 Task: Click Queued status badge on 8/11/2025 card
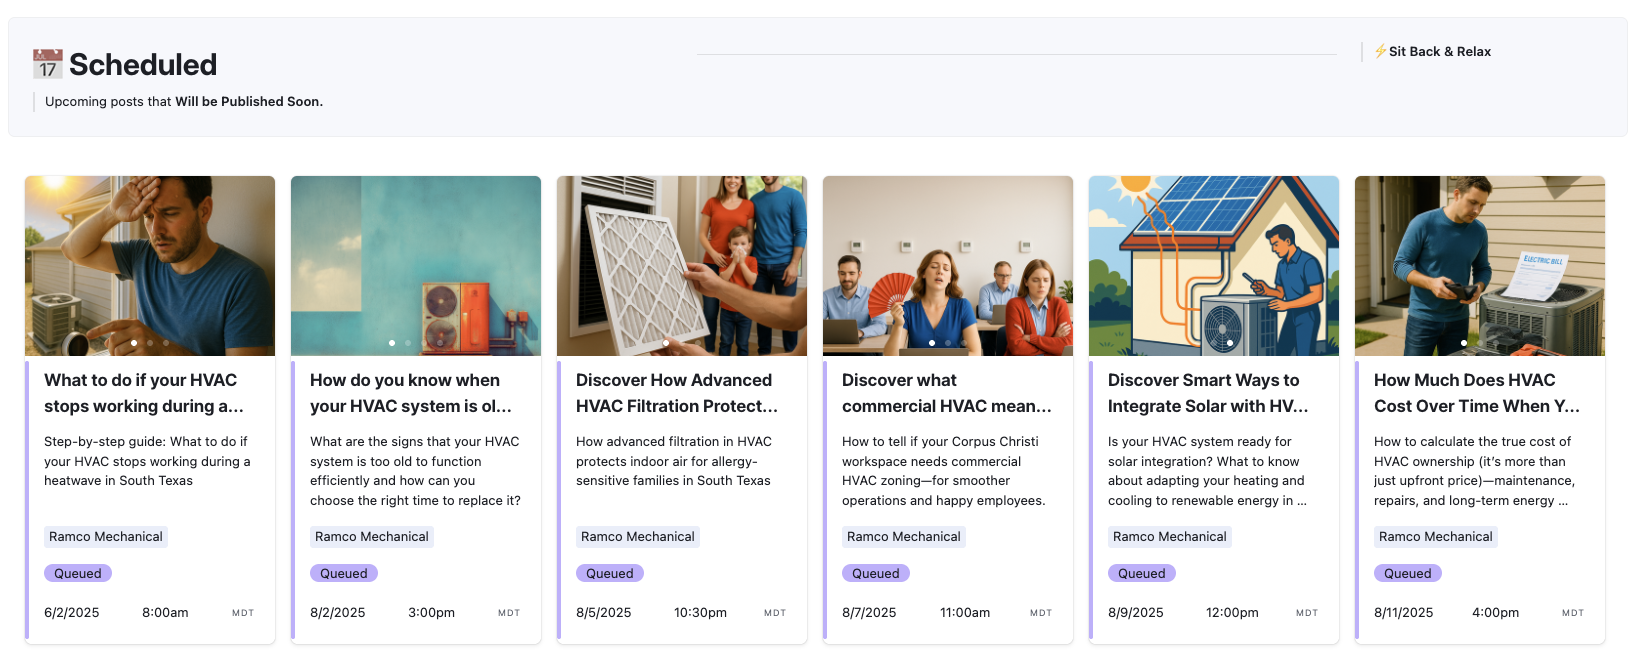point(1408,573)
